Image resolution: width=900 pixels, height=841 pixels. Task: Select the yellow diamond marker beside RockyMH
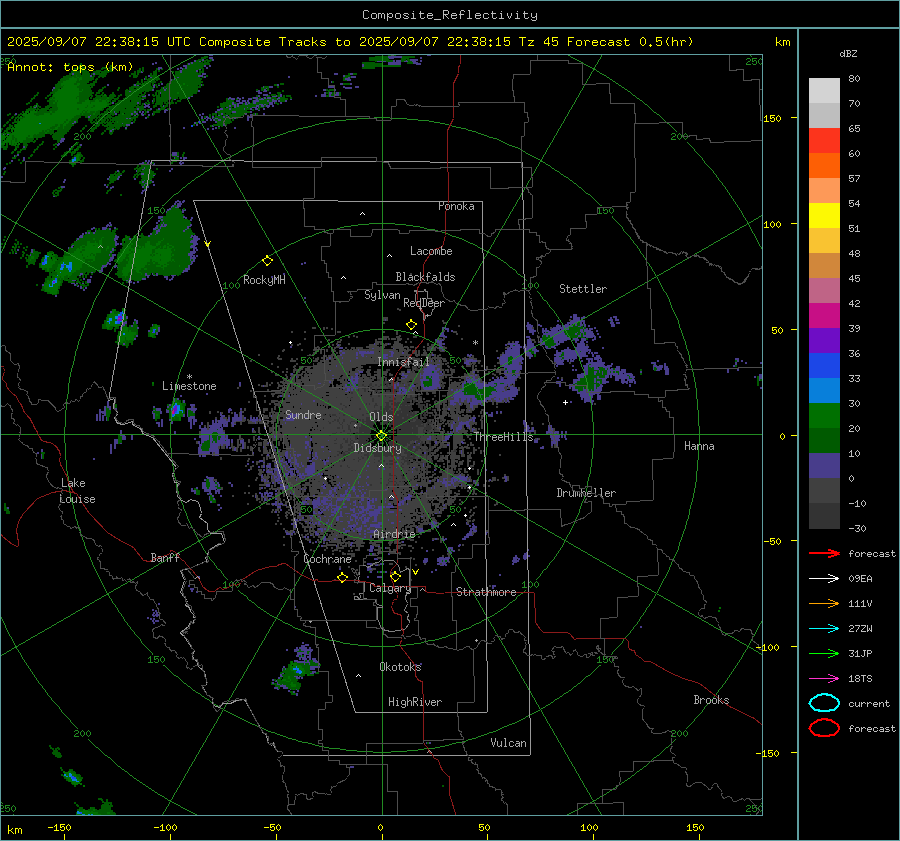[x=267, y=261]
